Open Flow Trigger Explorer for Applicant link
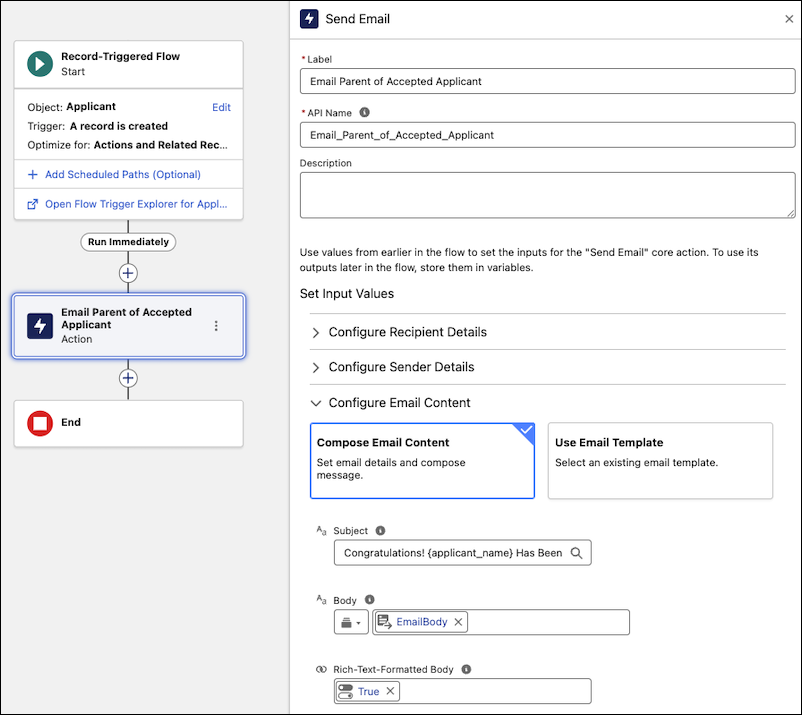 pyautogui.click(x=136, y=204)
